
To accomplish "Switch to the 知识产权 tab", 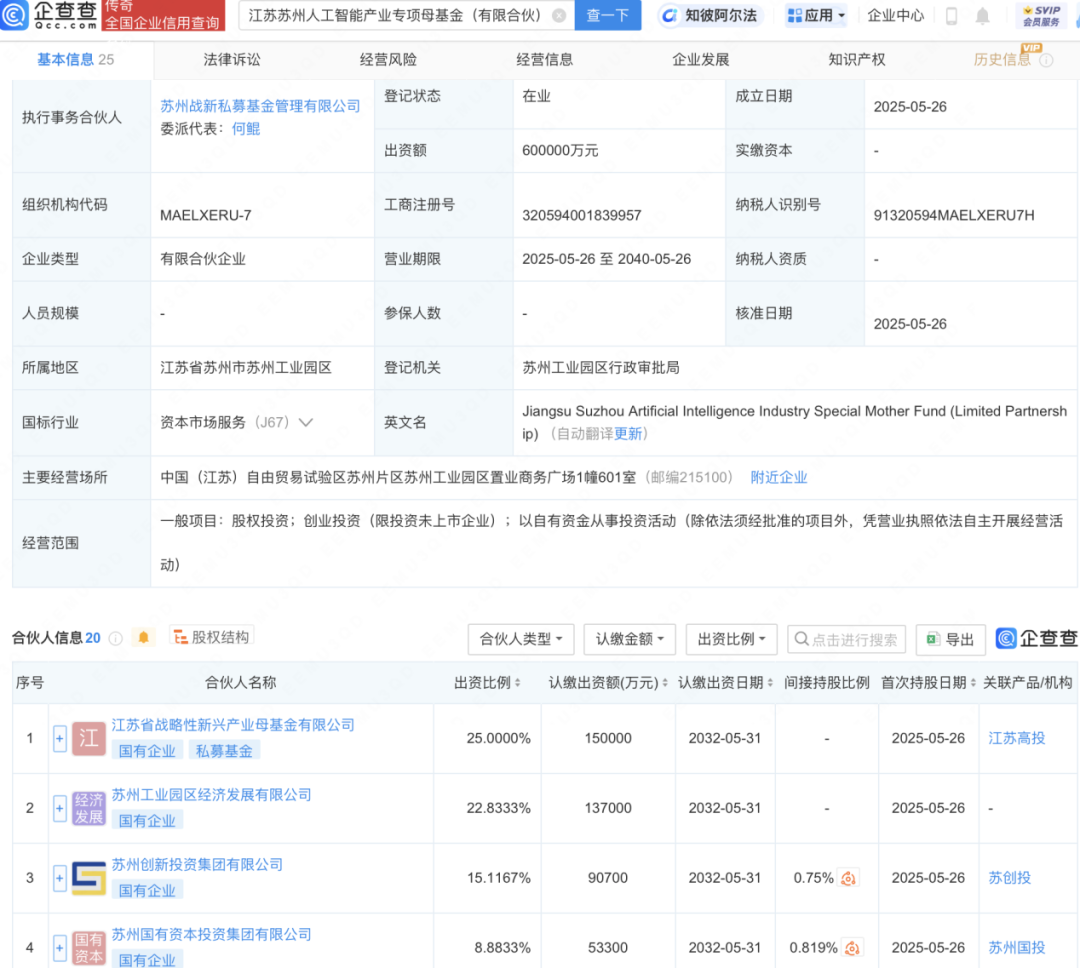I will (x=857, y=60).
